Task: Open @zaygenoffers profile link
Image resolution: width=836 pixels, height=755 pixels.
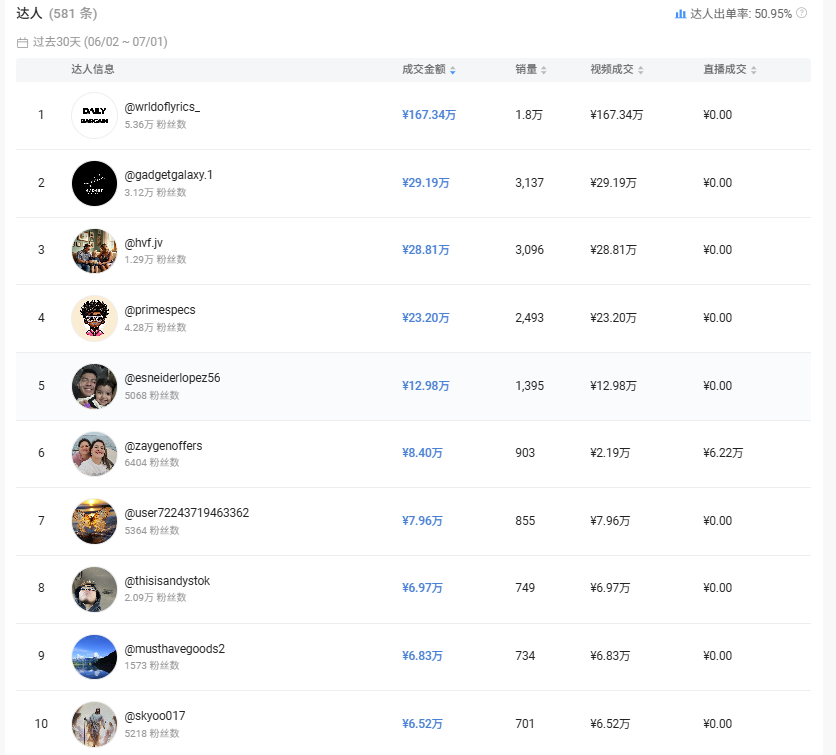Action: pyautogui.click(x=163, y=446)
